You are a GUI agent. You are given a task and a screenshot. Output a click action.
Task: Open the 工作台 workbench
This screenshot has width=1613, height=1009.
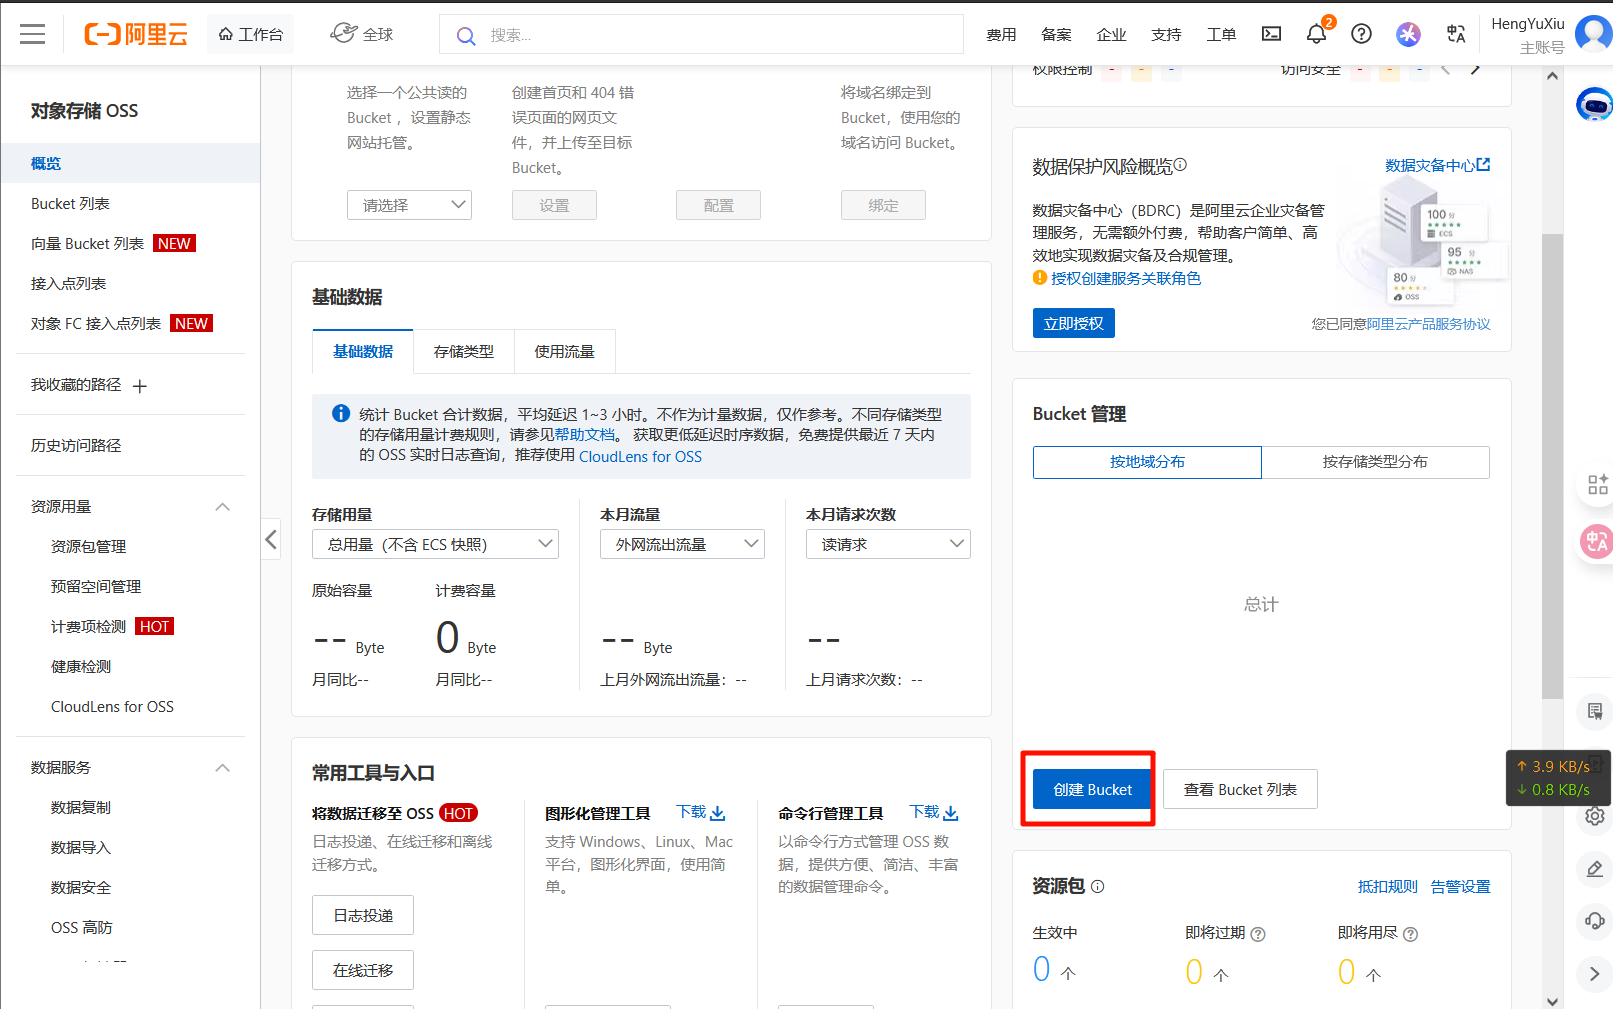tap(251, 35)
